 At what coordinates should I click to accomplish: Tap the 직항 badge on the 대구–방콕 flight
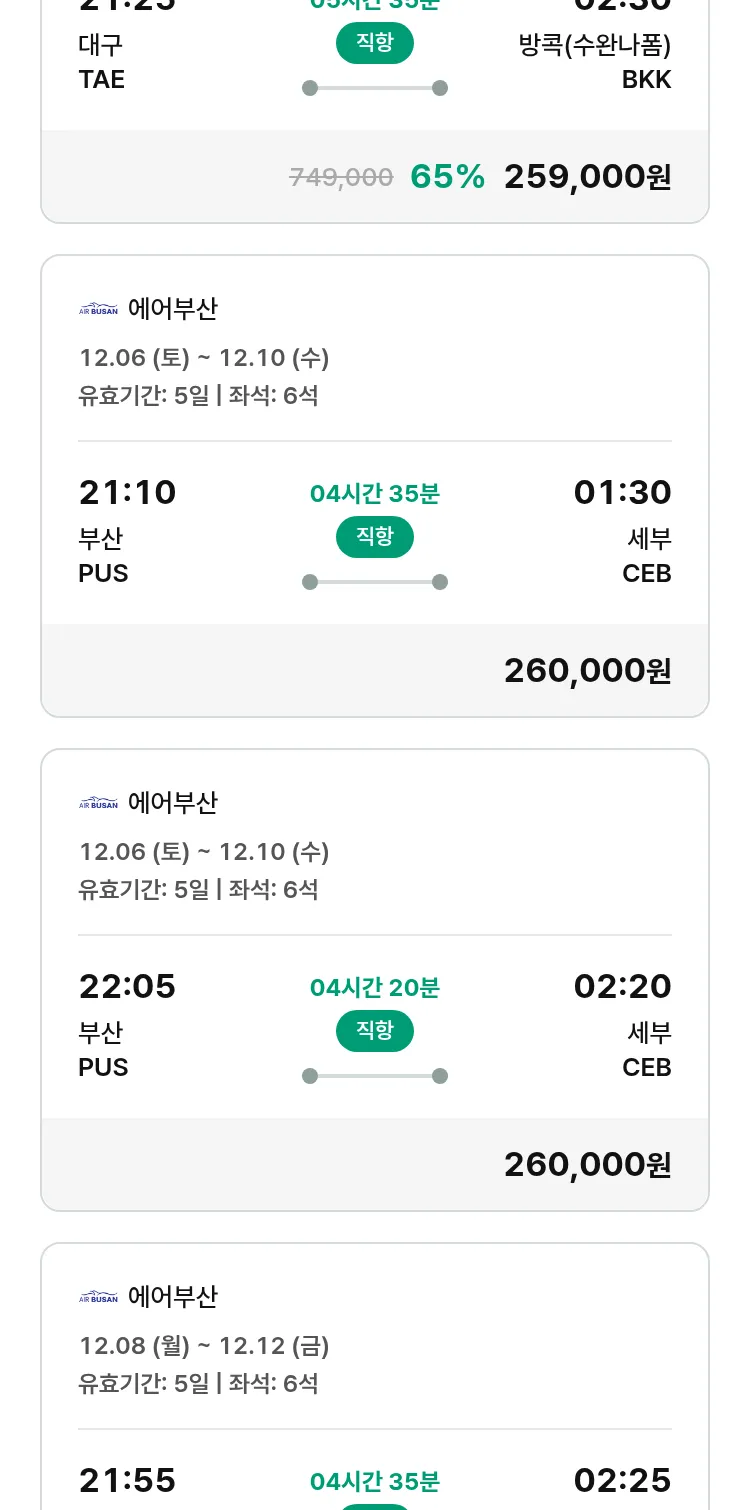375,43
